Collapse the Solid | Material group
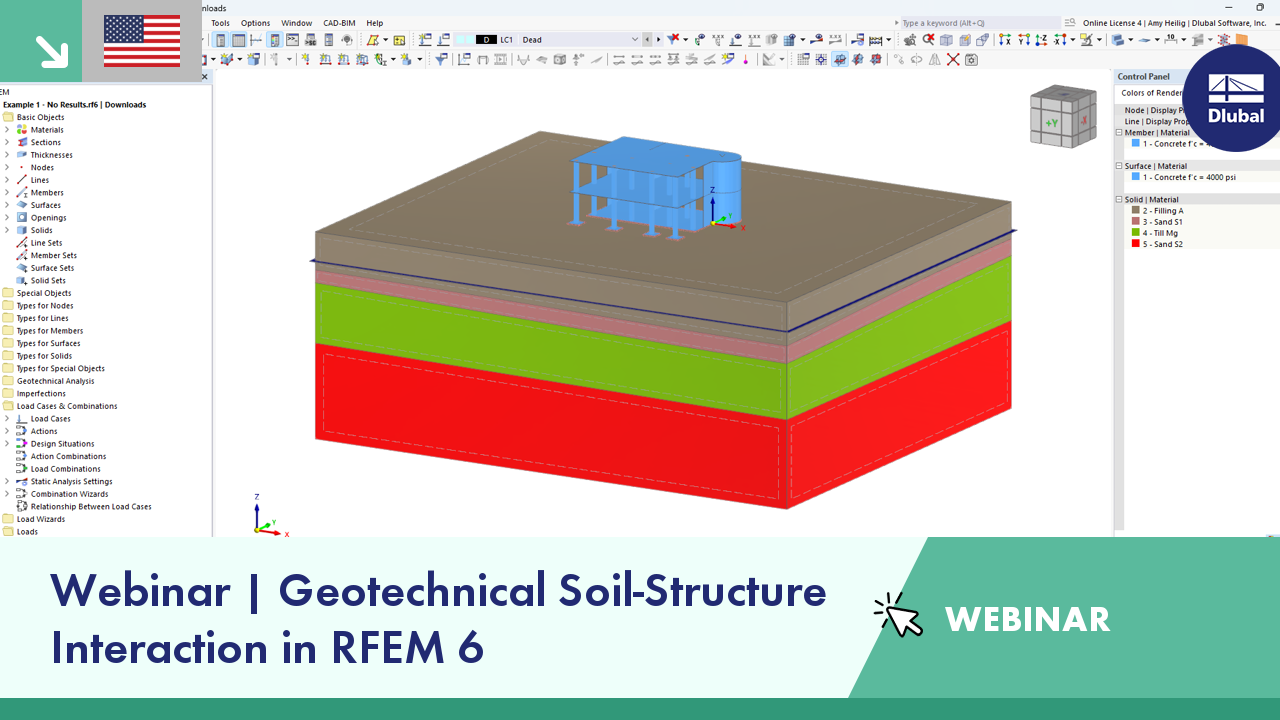This screenshot has width=1280, height=720. click(1119, 199)
